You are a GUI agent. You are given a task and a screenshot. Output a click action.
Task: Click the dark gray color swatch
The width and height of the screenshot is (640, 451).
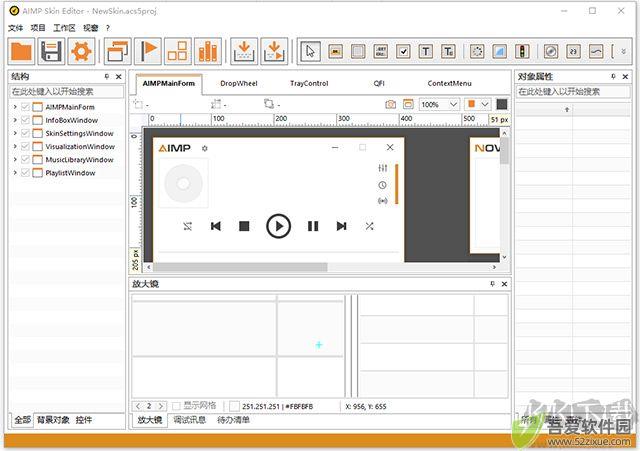tap(502, 104)
